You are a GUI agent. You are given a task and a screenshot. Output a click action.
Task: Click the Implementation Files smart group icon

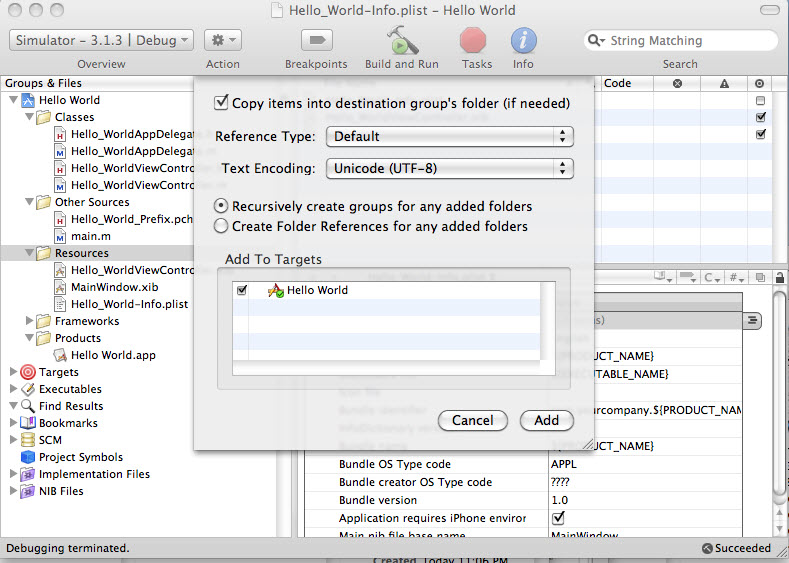(28, 474)
